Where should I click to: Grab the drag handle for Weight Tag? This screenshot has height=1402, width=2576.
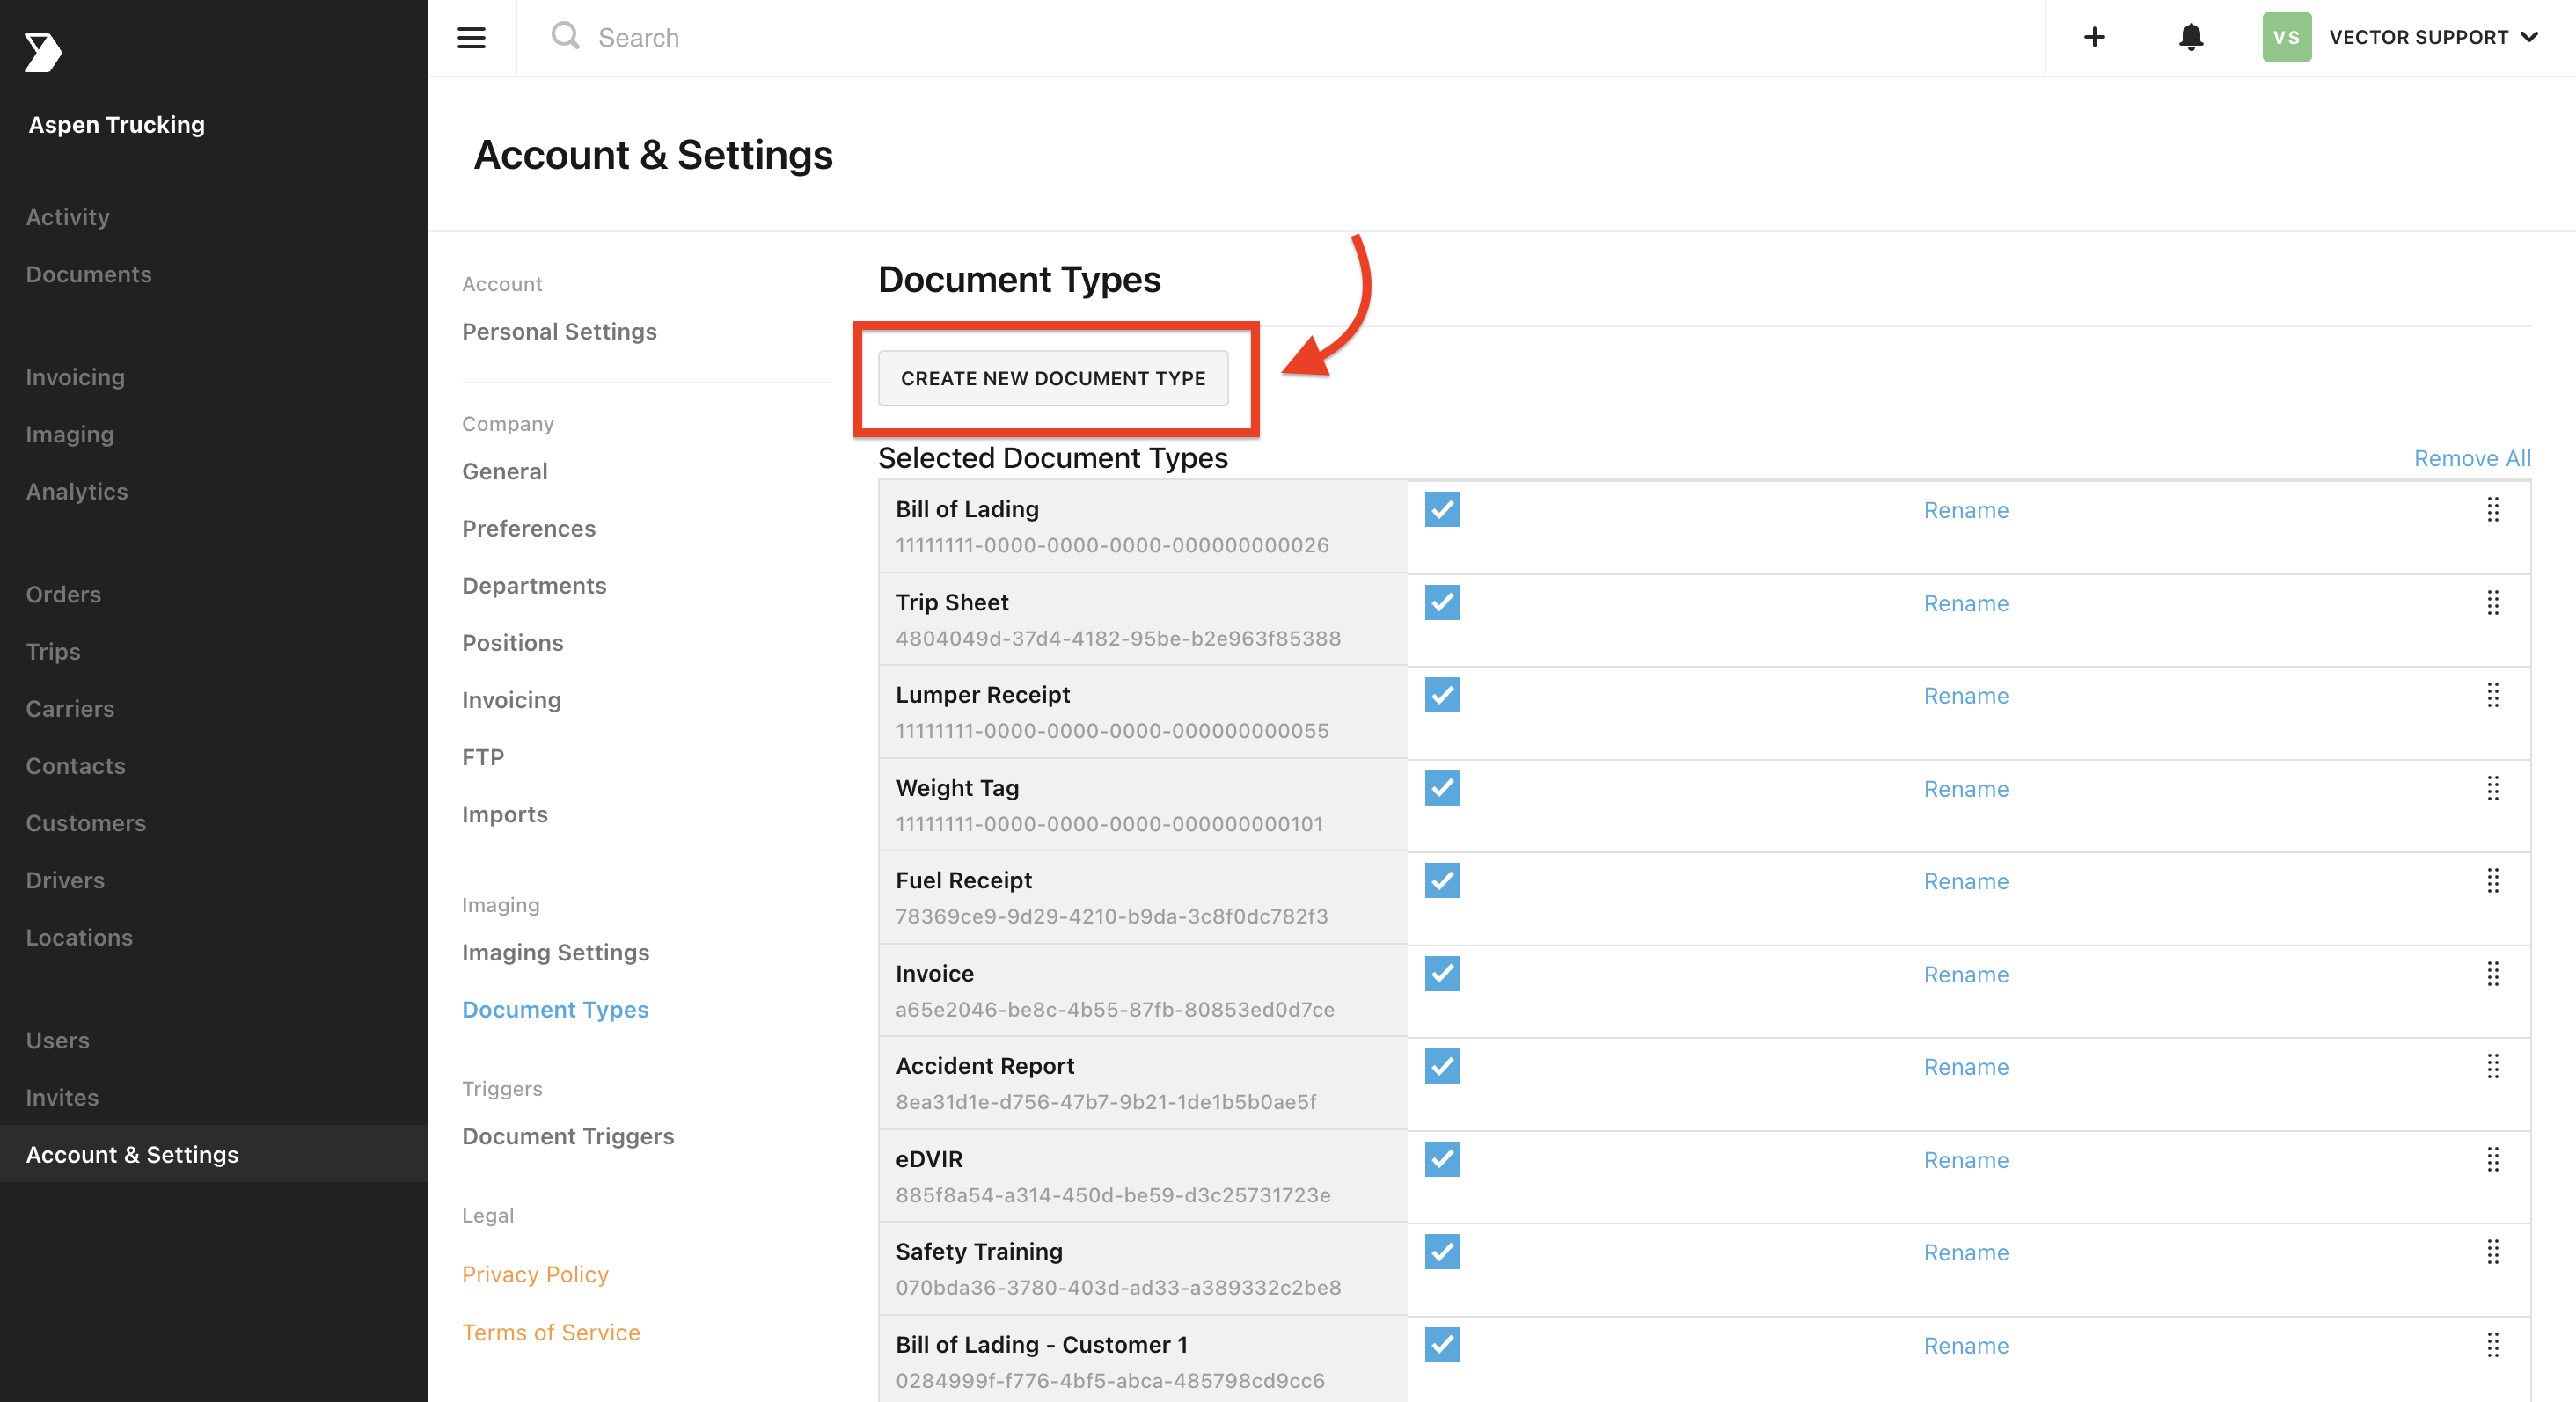coord(2492,789)
